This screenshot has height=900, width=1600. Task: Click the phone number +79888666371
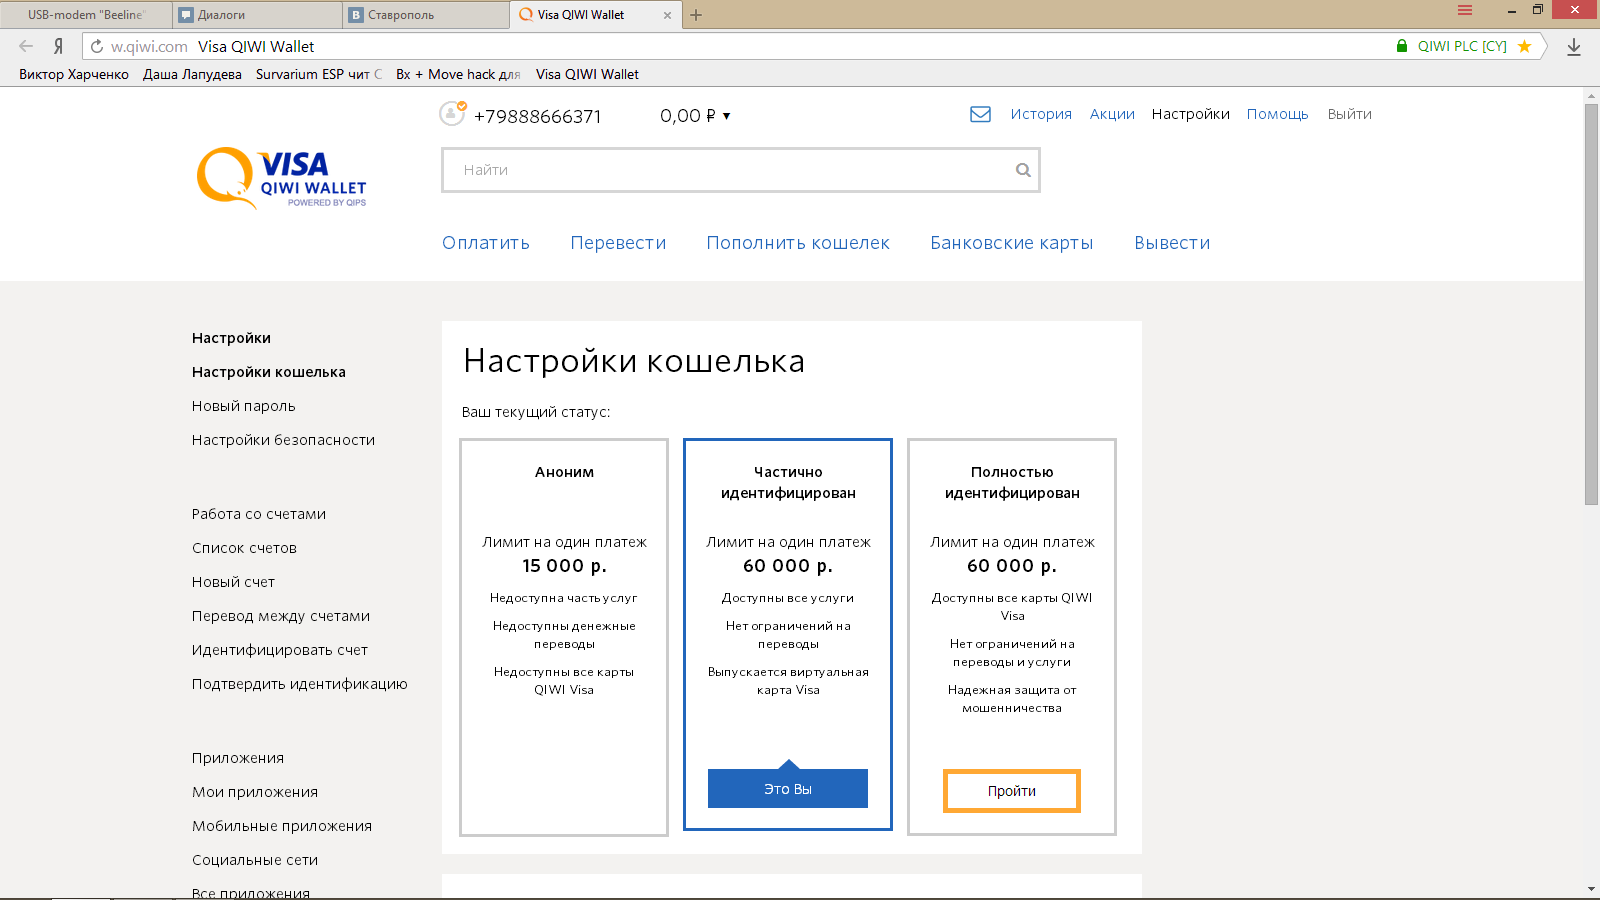[538, 116]
